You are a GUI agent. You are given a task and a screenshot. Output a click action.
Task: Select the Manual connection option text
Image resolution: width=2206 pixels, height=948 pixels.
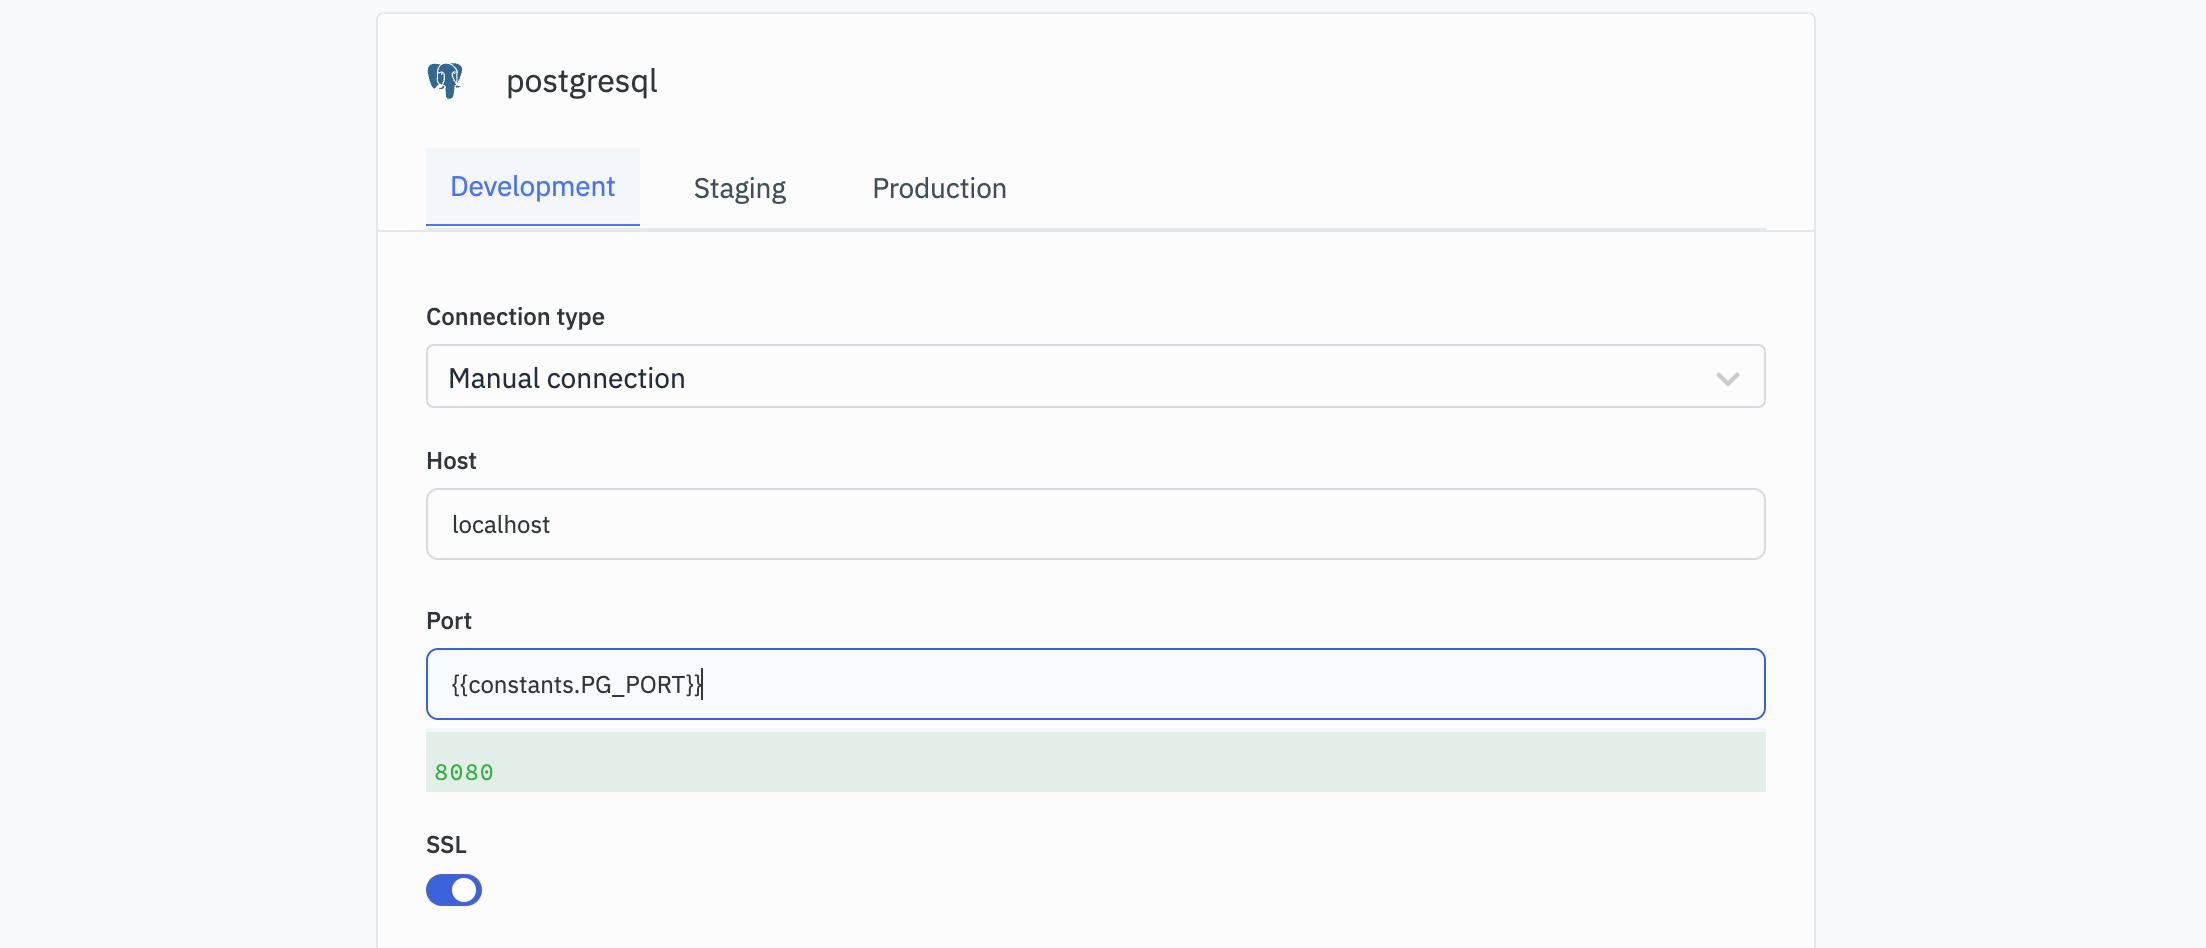pos(566,378)
